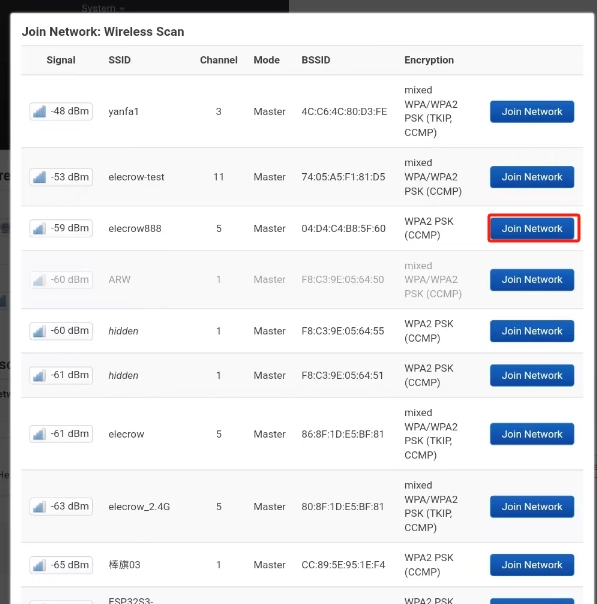Click the signal badge for hidden network F8:C3:9E:05:64:55

point(61,331)
